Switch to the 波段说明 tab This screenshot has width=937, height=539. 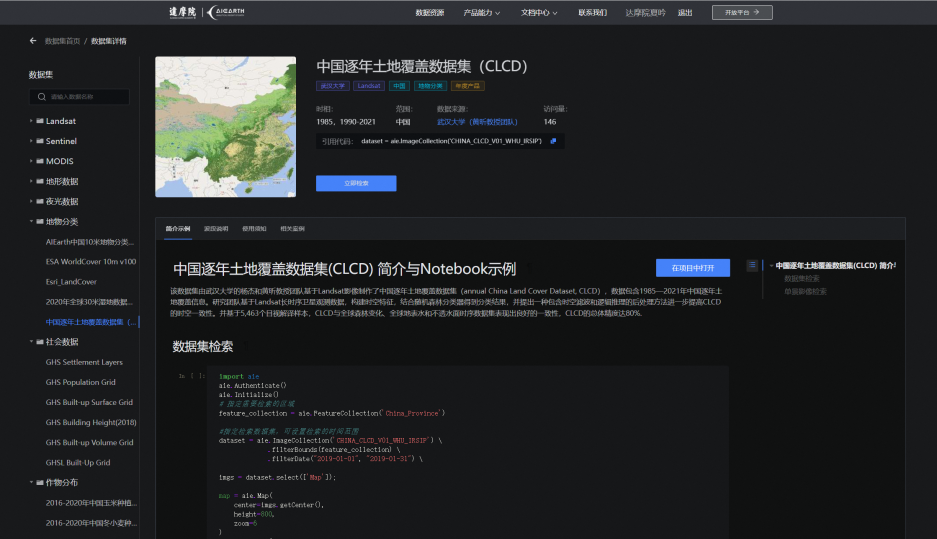coord(216,229)
